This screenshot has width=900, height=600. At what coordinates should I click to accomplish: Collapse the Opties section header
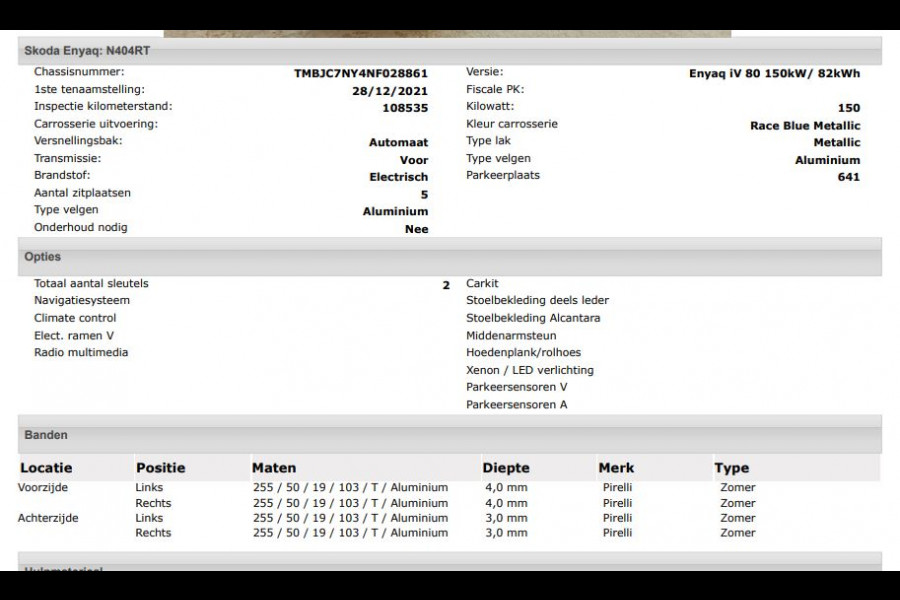coord(43,257)
